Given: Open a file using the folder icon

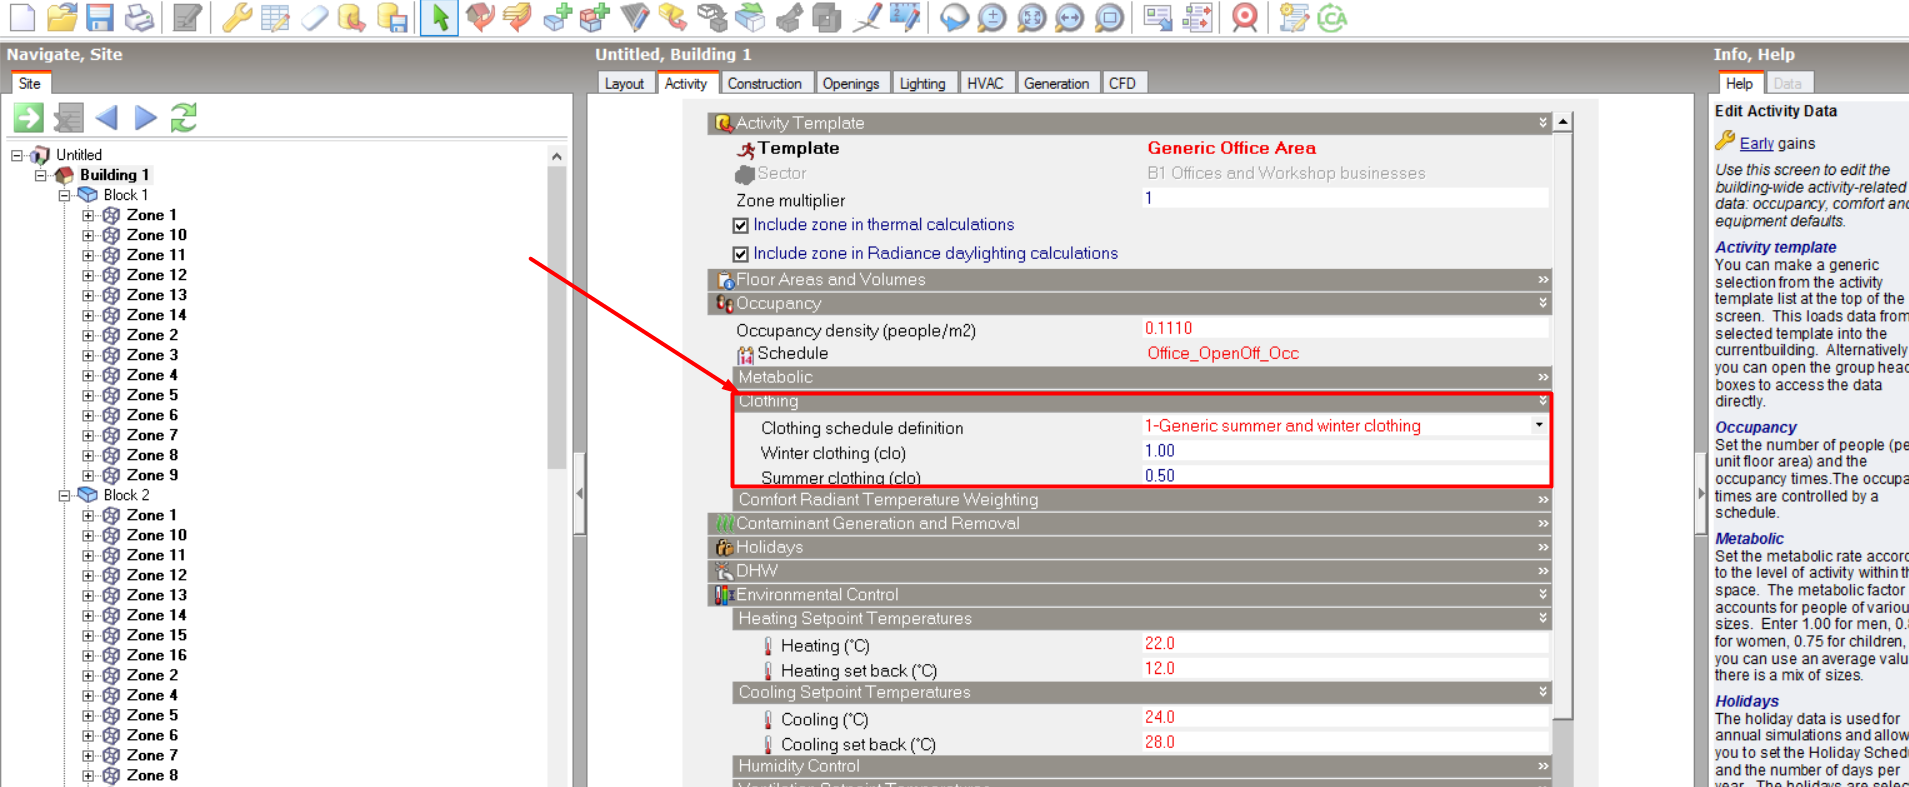Looking at the screenshot, I should [61, 17].
